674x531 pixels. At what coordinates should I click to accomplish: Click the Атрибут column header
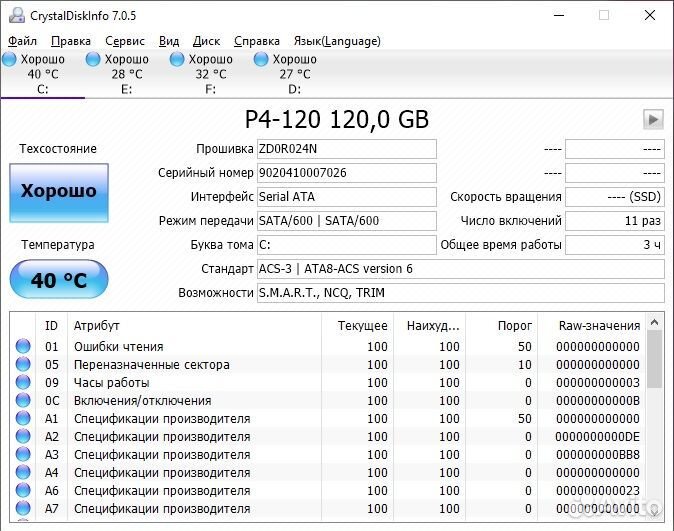click(x=194, y=326)
